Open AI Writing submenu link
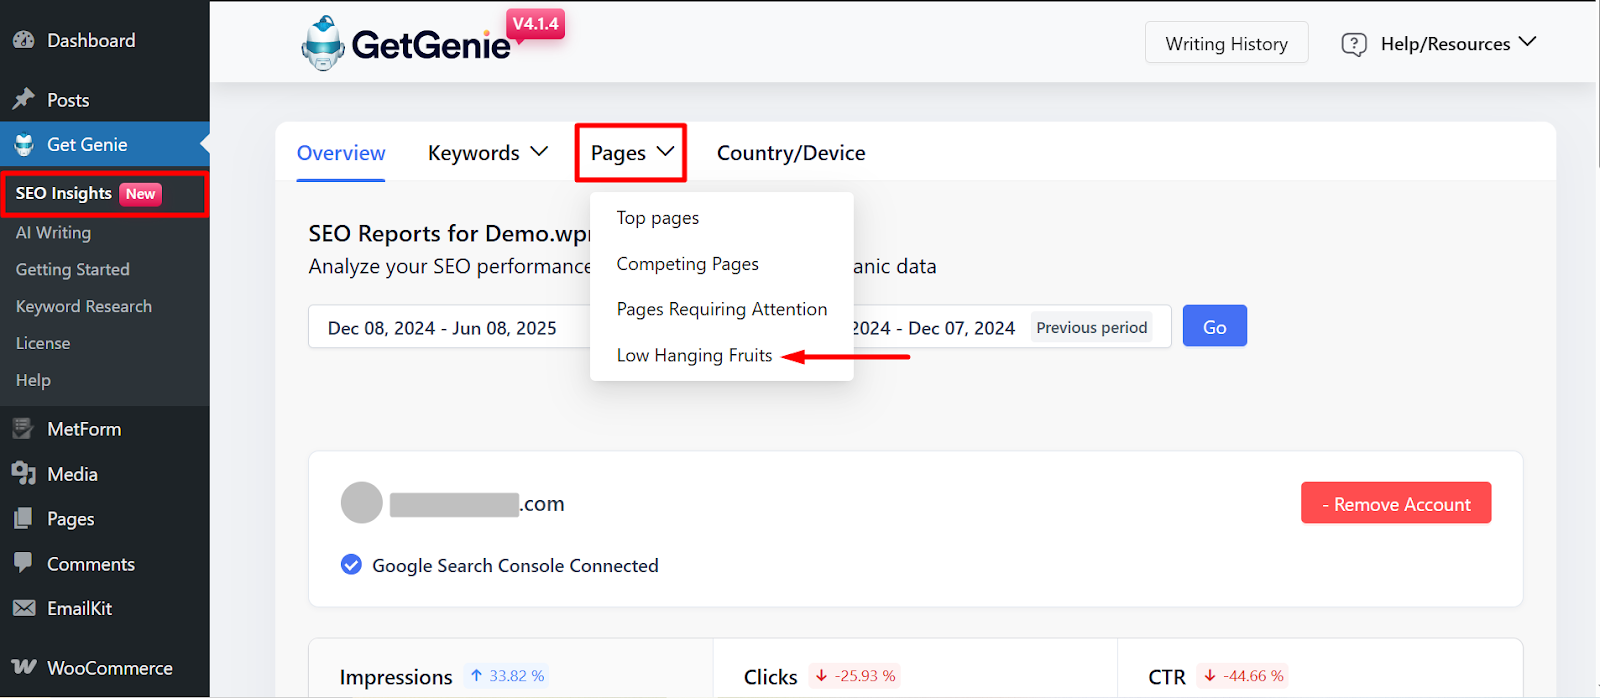Image resolution: width=1600 pixels, height=698 pixels. click(x=53, y=232)
